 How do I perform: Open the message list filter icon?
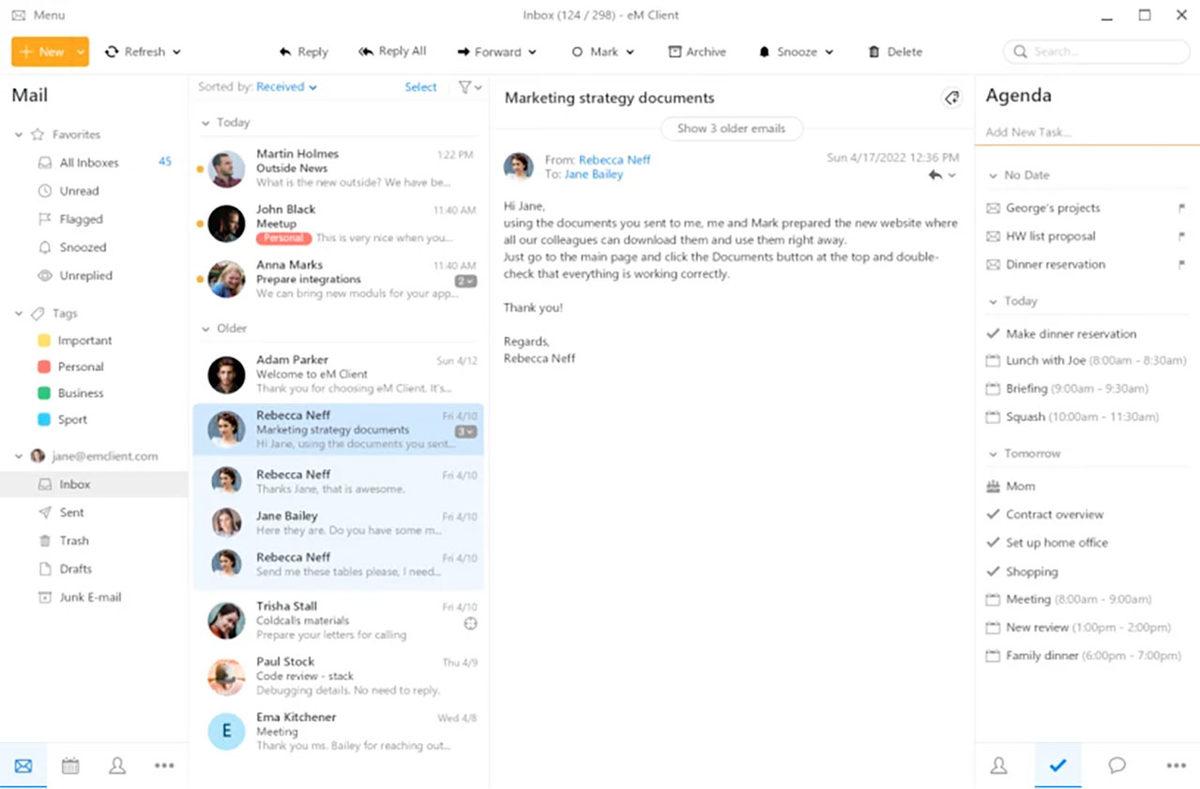coord(463,87)
